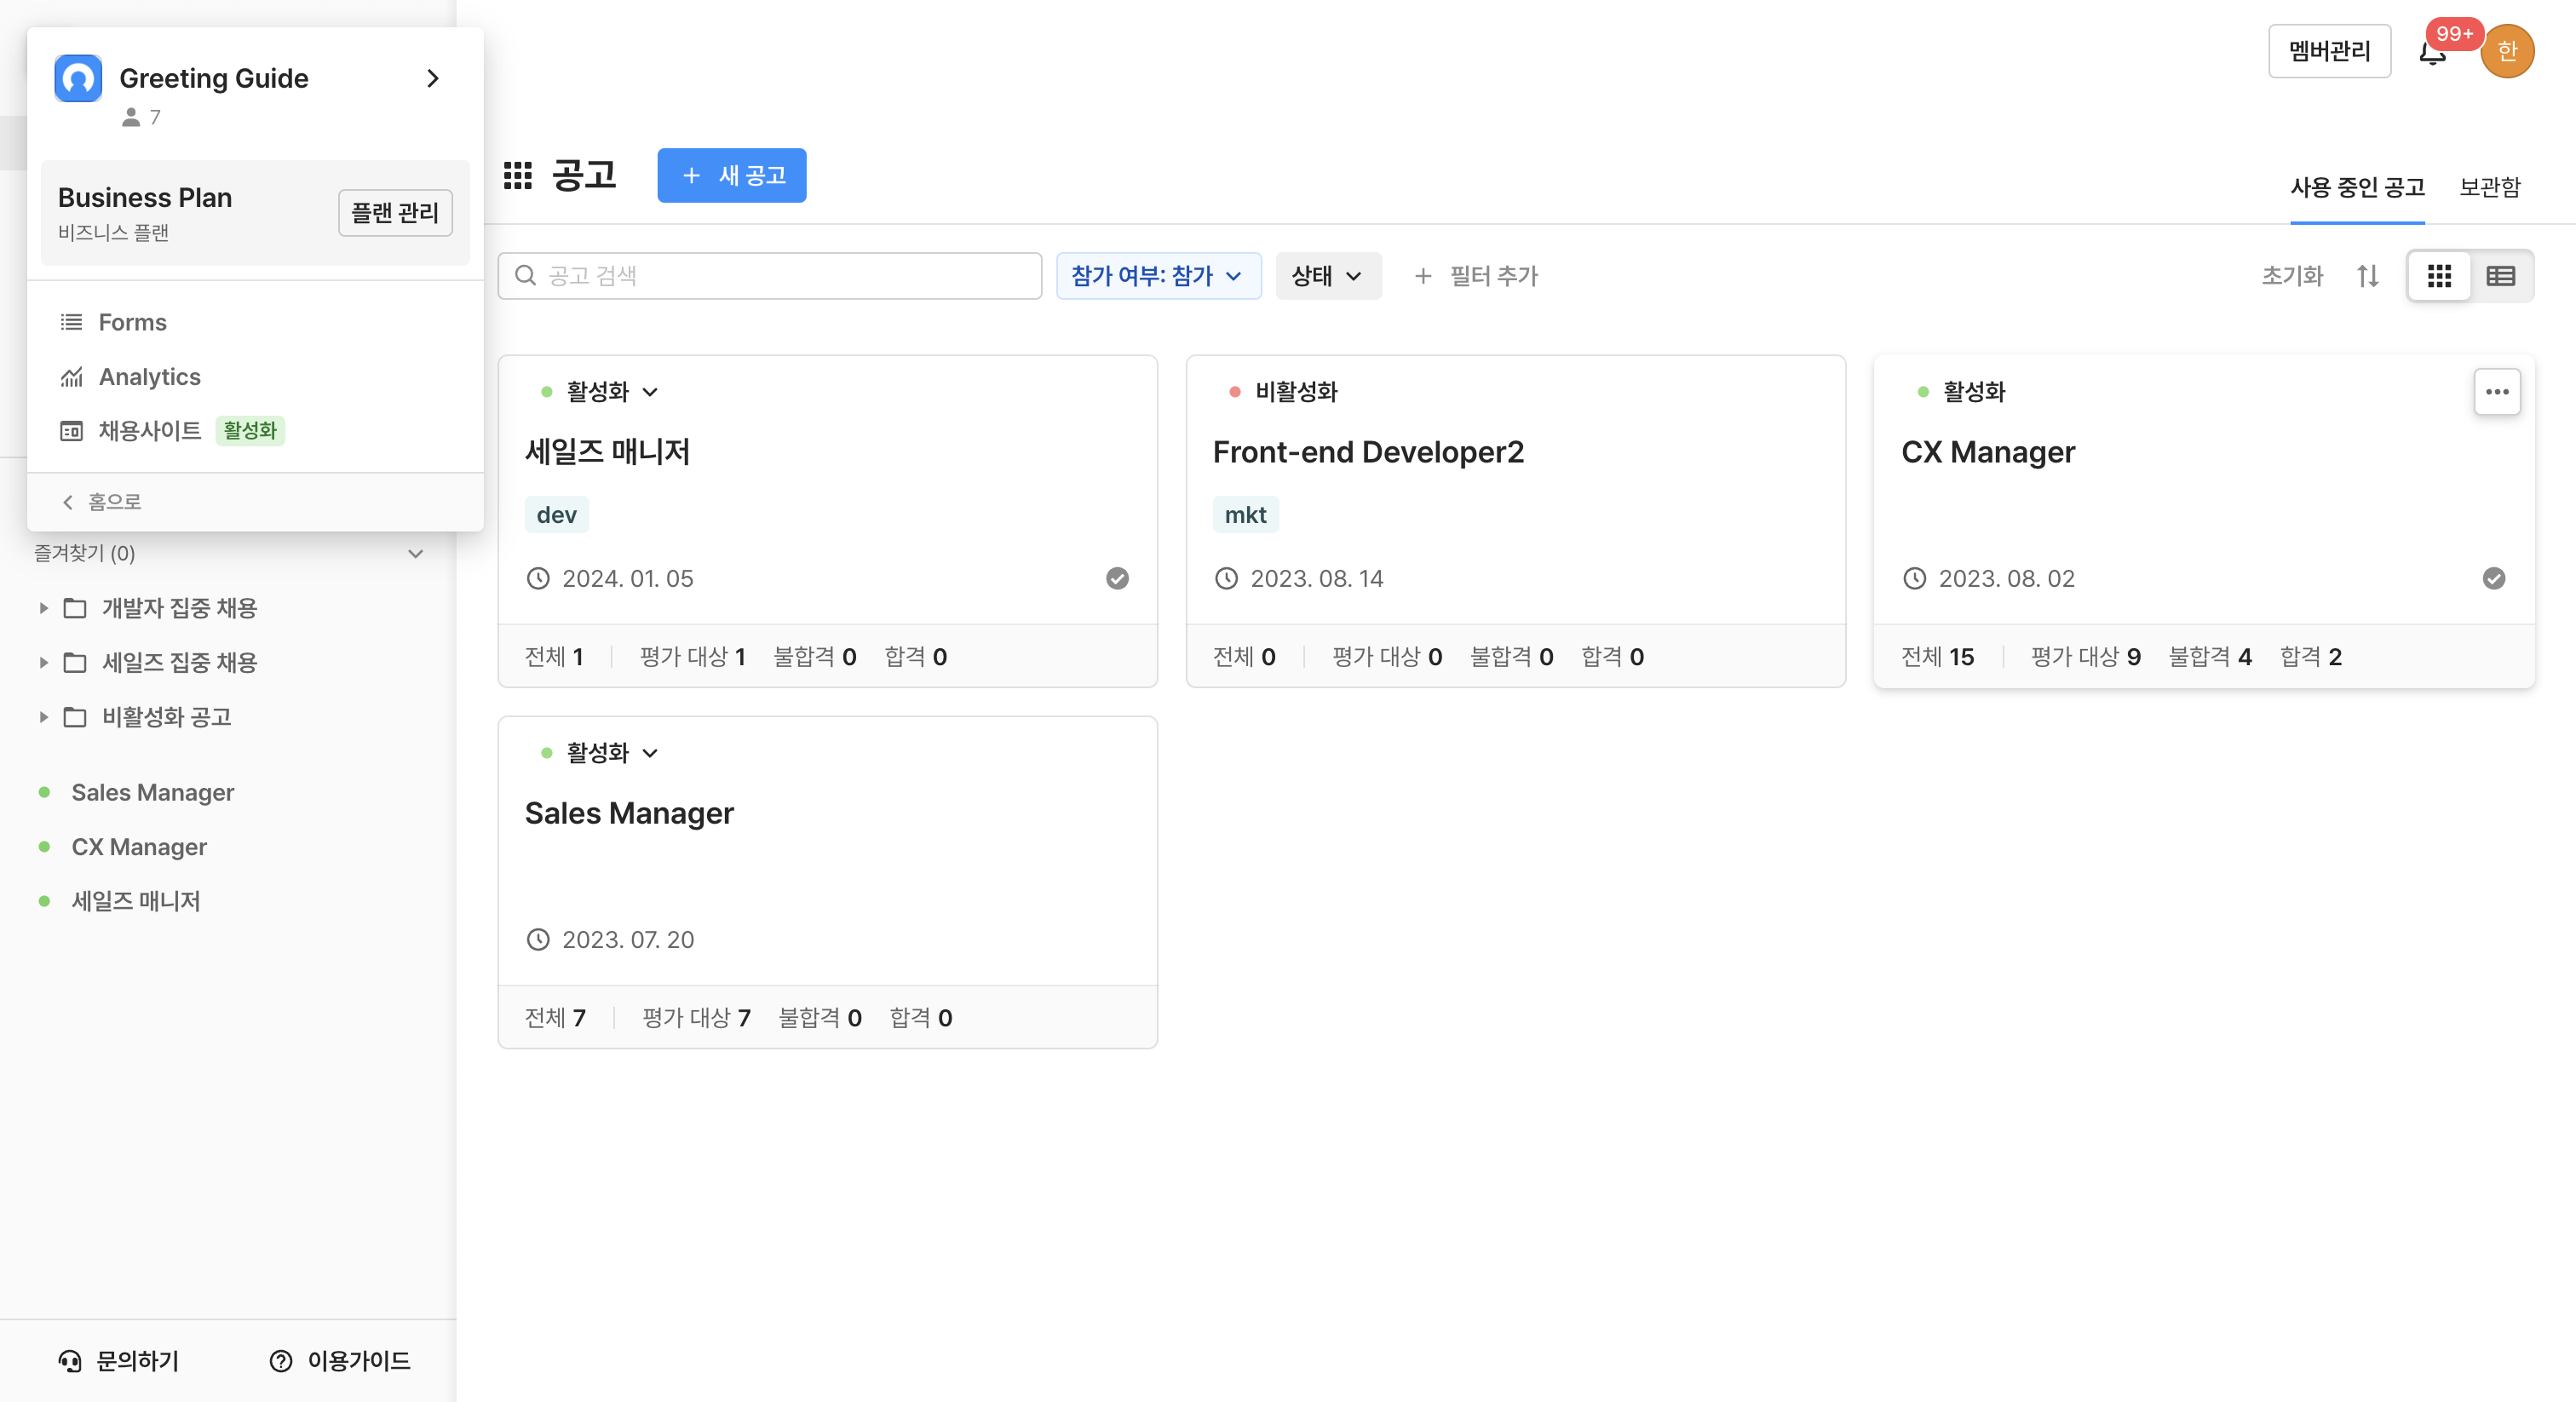This screenshot has height=1402, width=2576.
Task: Click 평가 대상 9 on CX Manager card
Action: tap(2085, 657)
